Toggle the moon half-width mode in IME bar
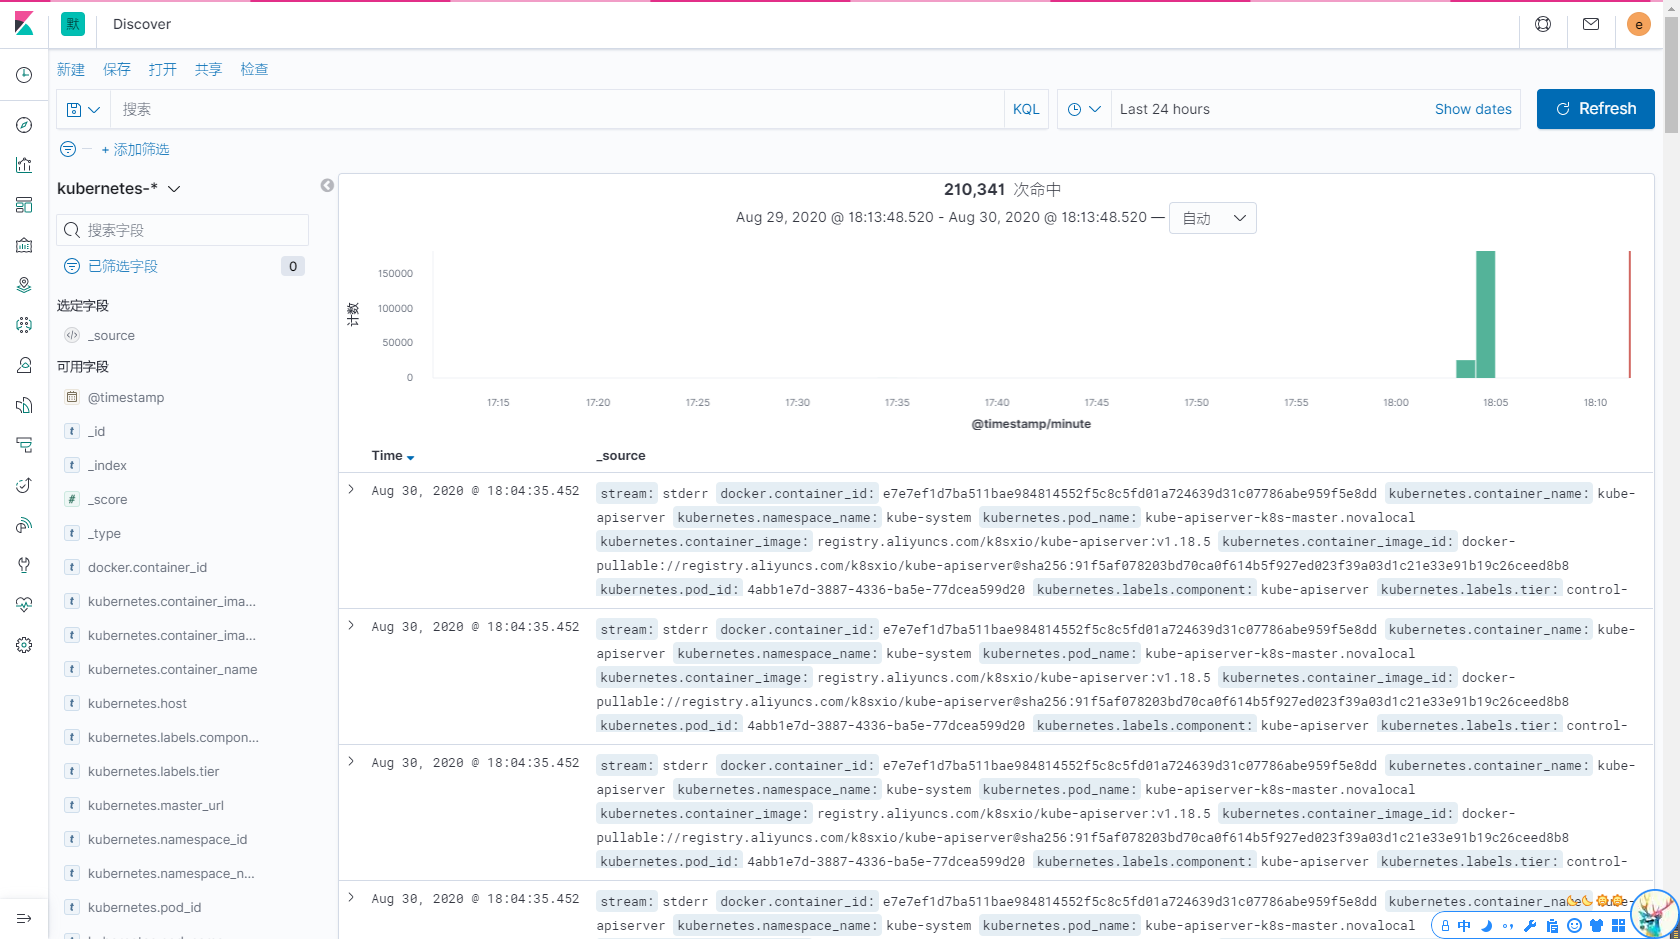Screen dimensions: 1680x939 1486,926
